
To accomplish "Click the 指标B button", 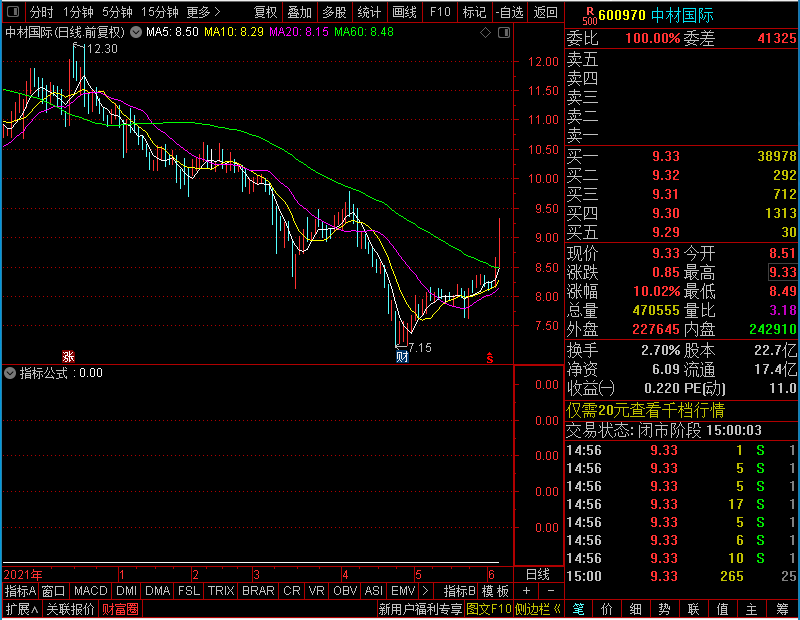I will coord(460,591).
